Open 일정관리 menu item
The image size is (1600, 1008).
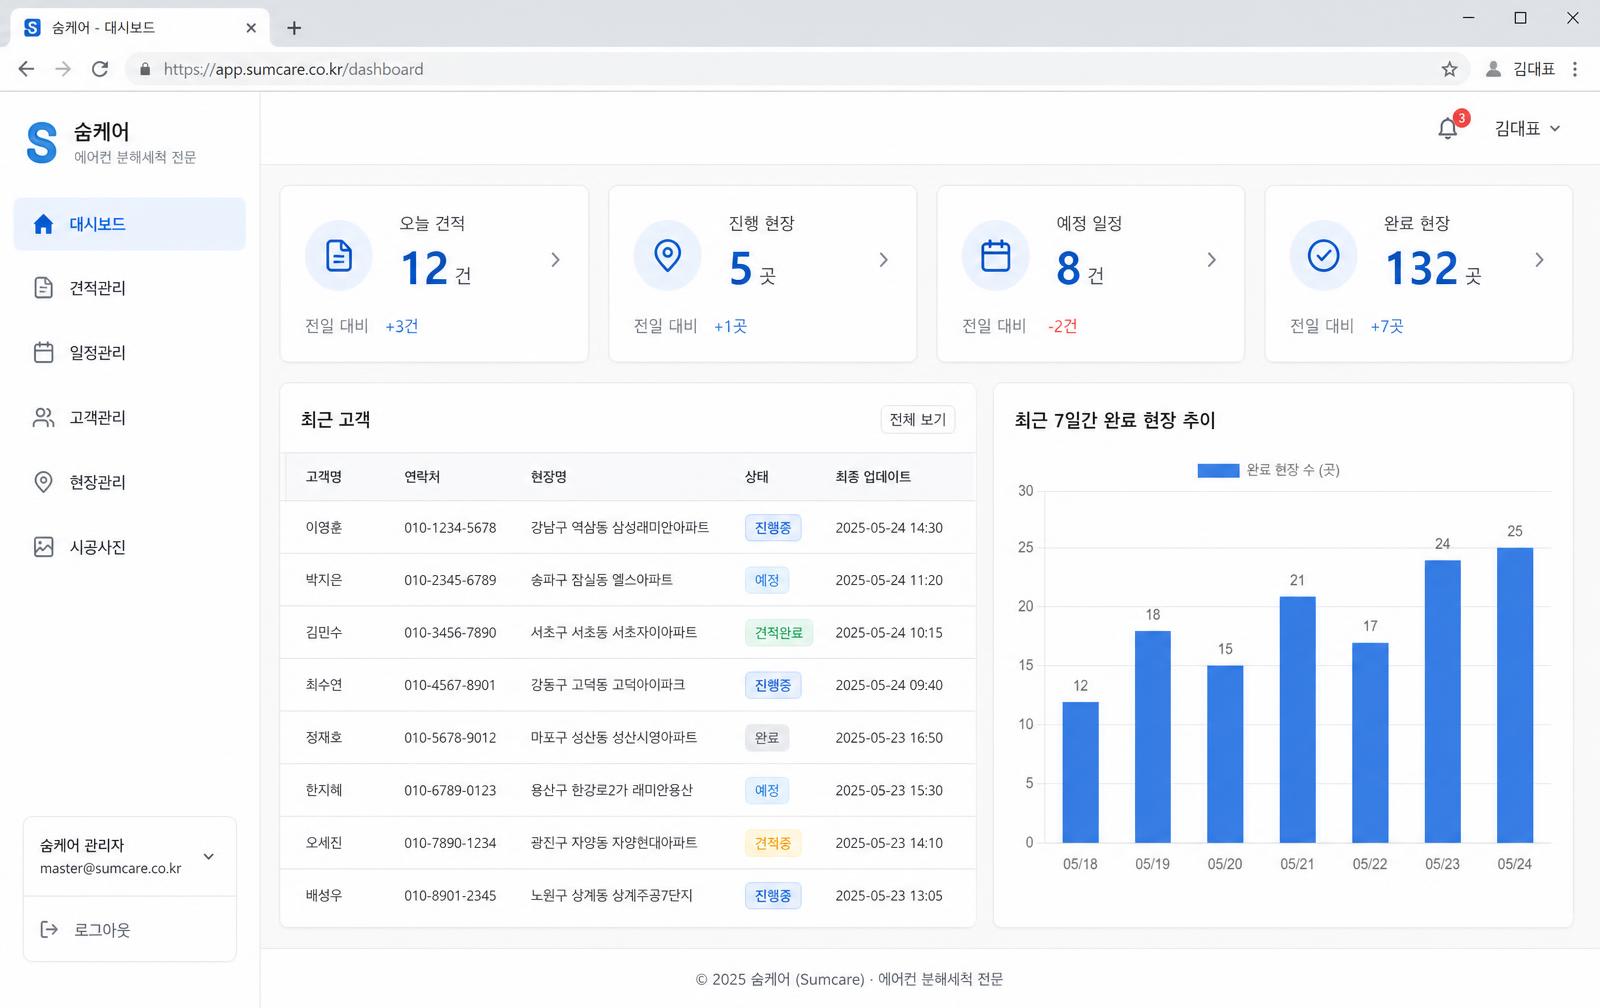coord(130,352)
